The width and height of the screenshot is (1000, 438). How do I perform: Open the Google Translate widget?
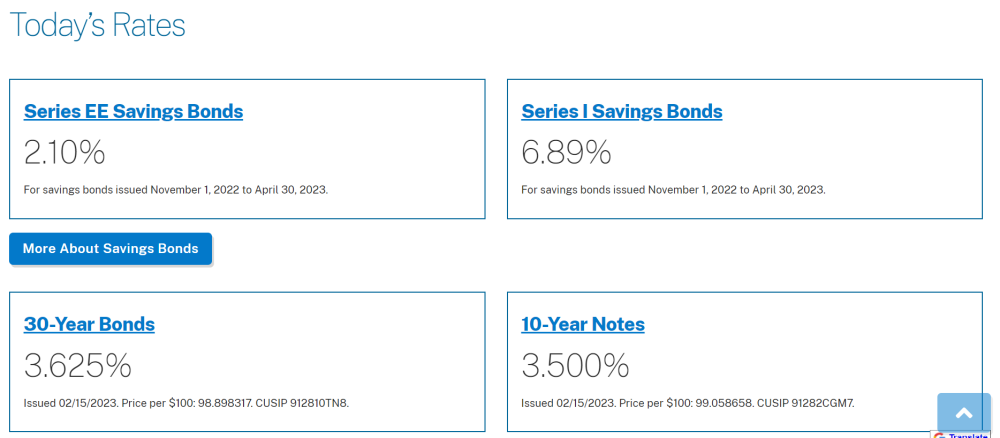[x=961, y=435]
